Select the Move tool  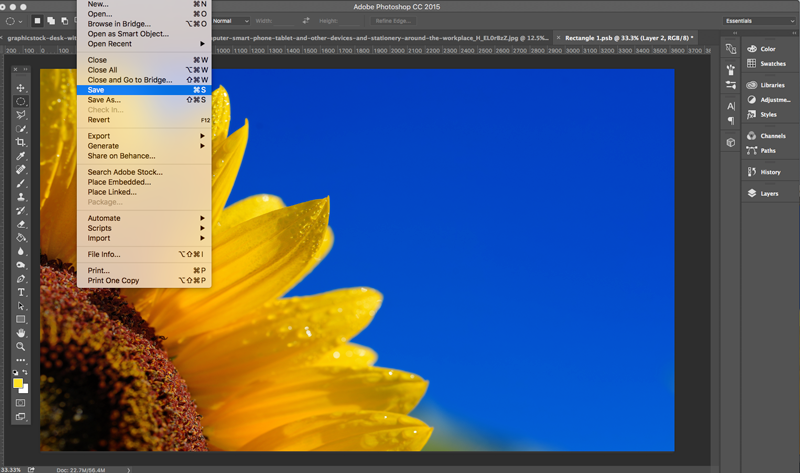[20, 88]
